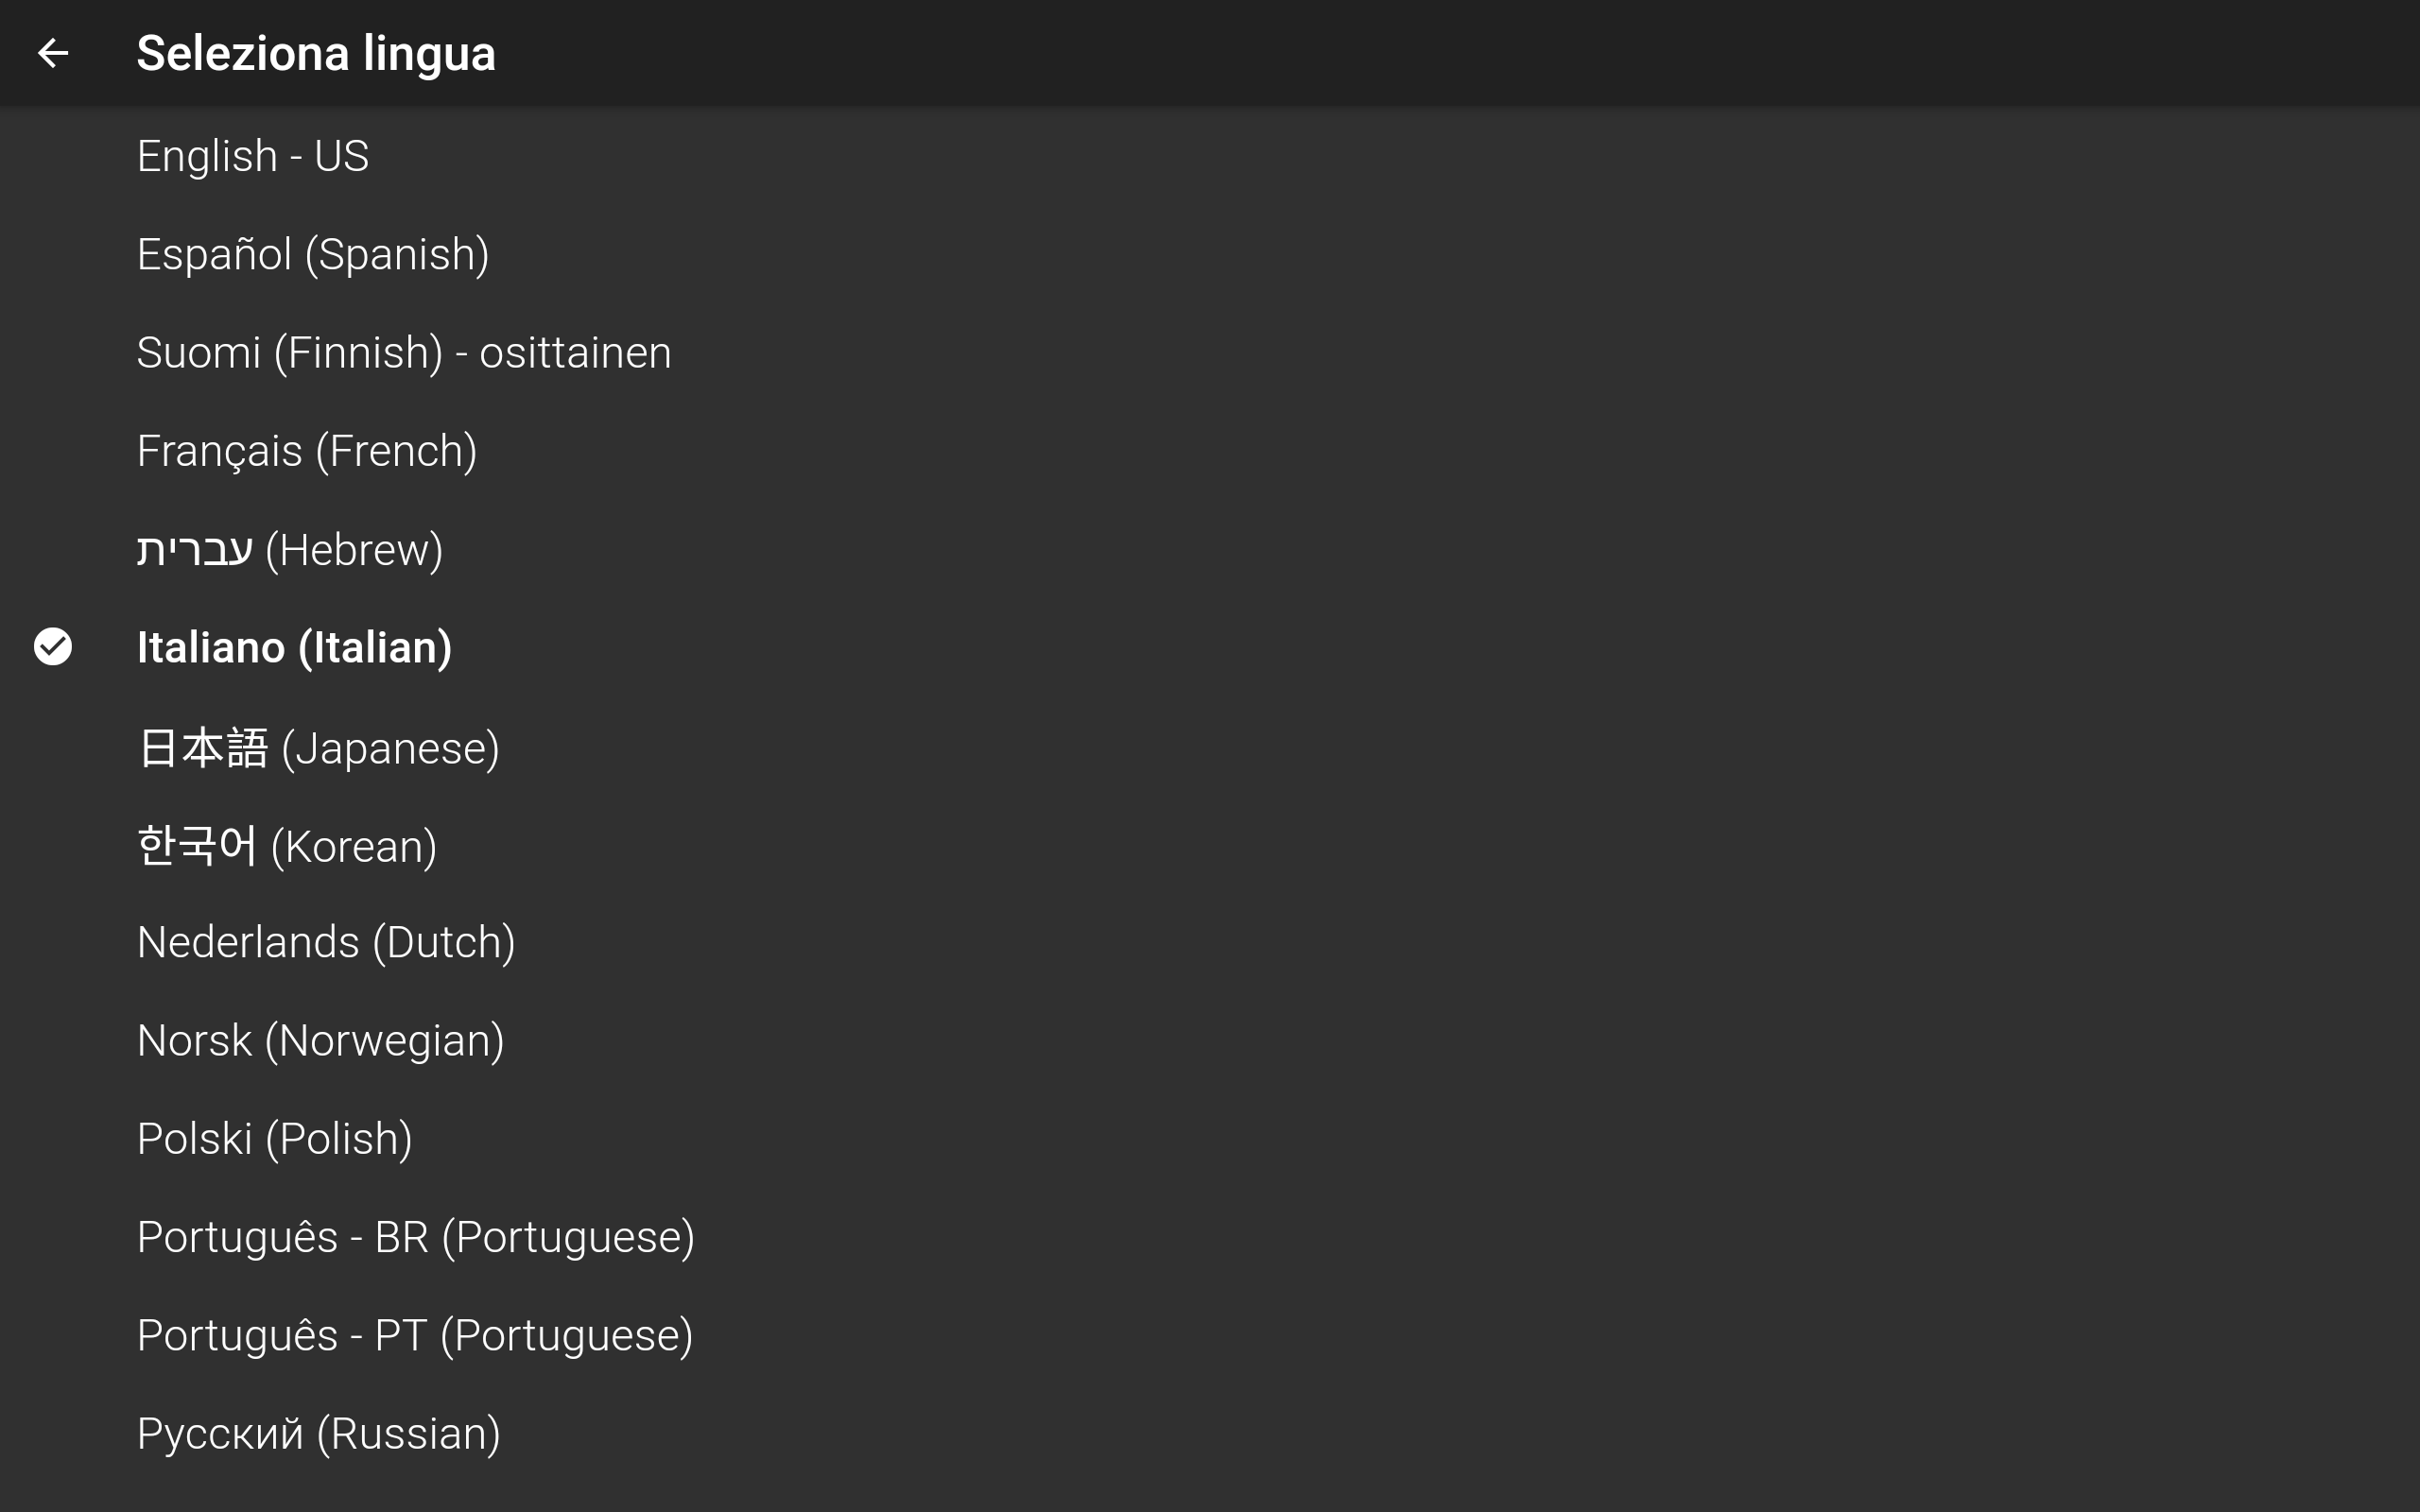Image resolution: width=2420 pixels, height=1512 pixels.
Task: Choose Español (Spanish)
Action: click(x=1210, y=254)
